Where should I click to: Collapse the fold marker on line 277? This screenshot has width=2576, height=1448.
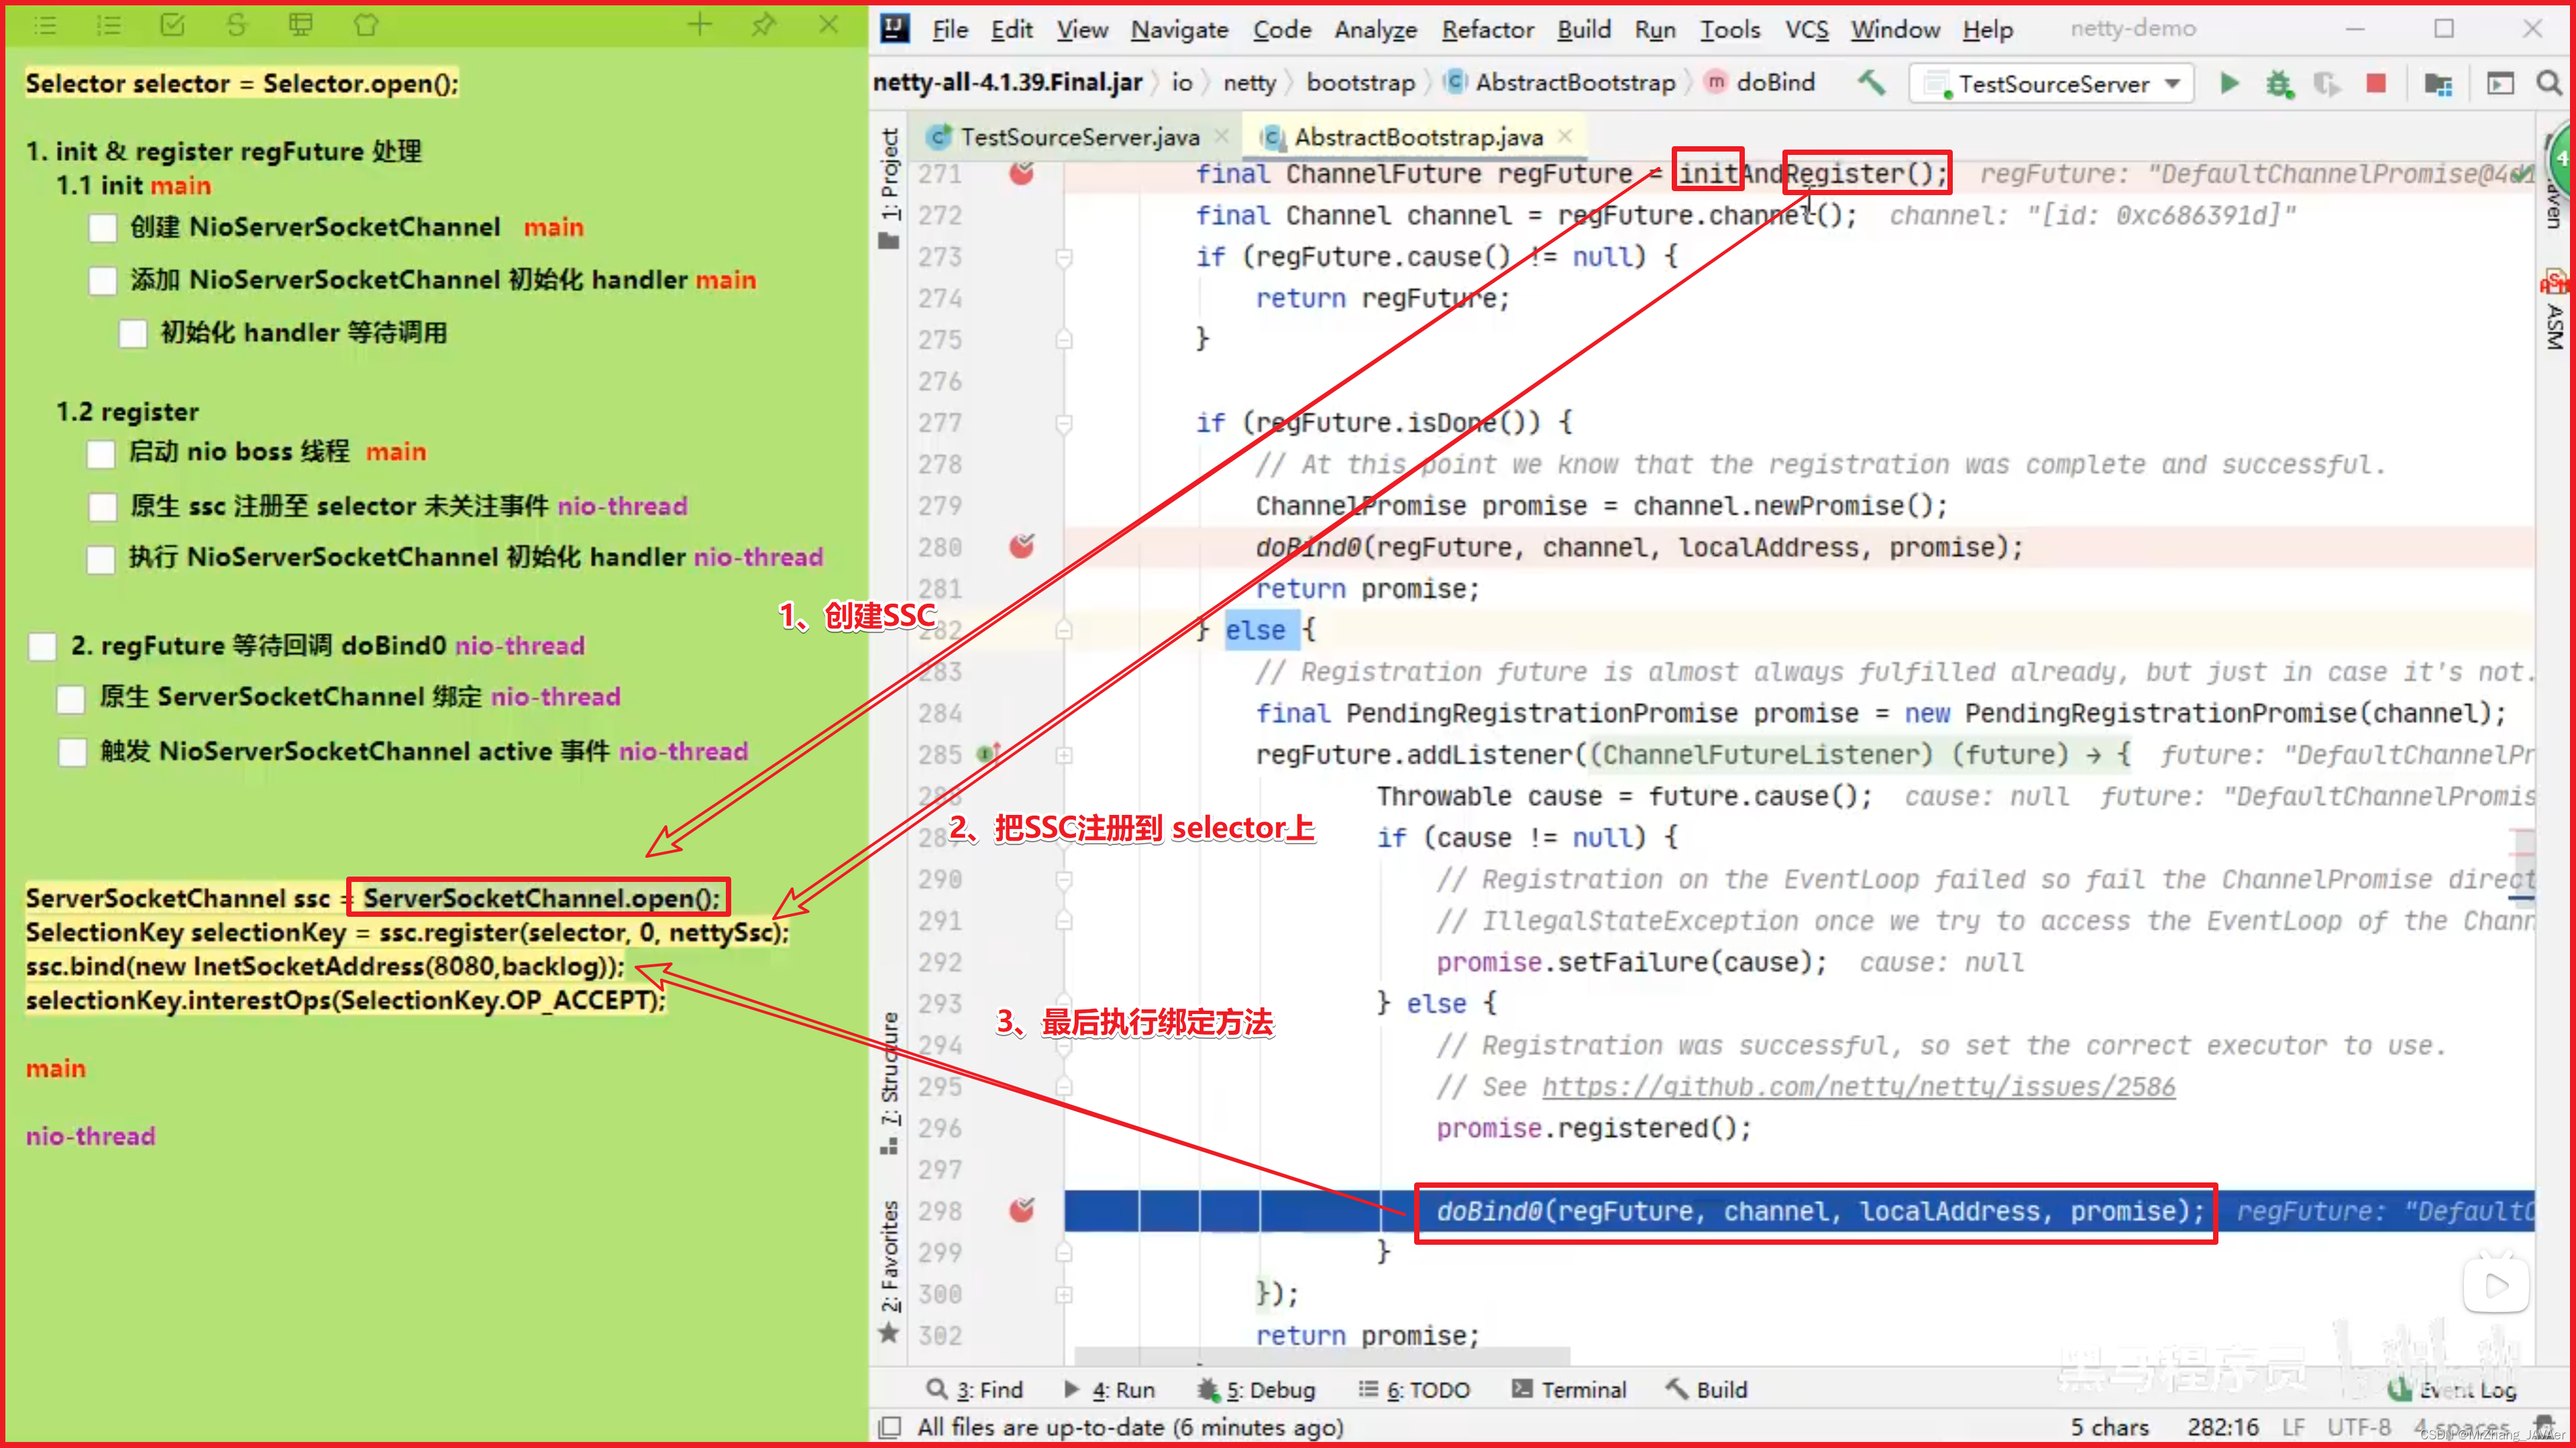pyautogui.click(x=1064, y=423)
